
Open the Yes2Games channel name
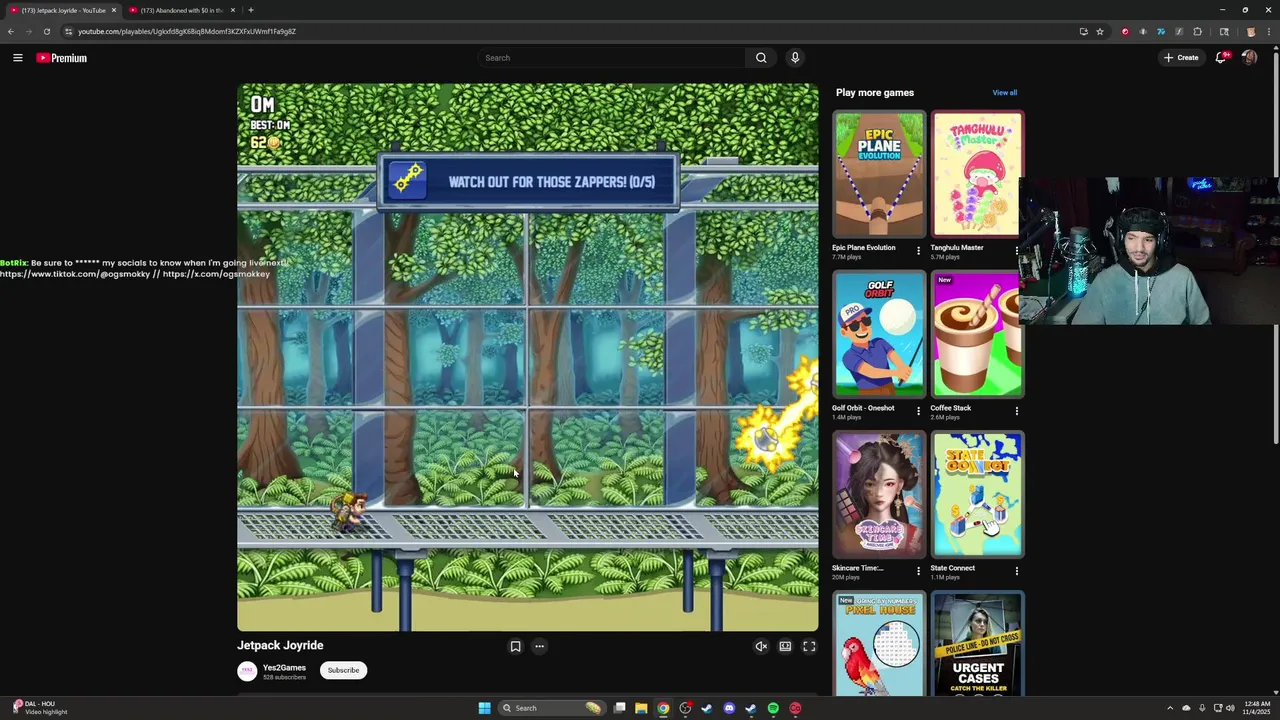(x=284, y=667)
